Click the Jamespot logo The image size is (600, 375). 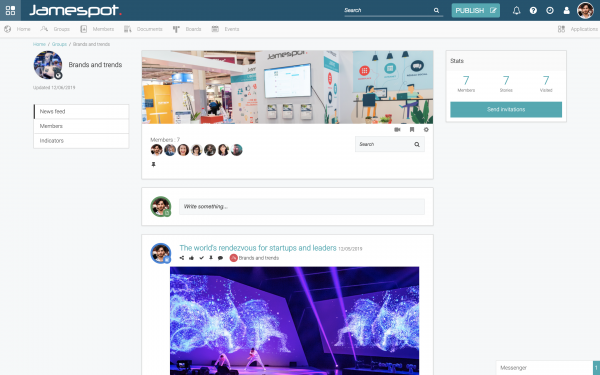click(75, 10)
